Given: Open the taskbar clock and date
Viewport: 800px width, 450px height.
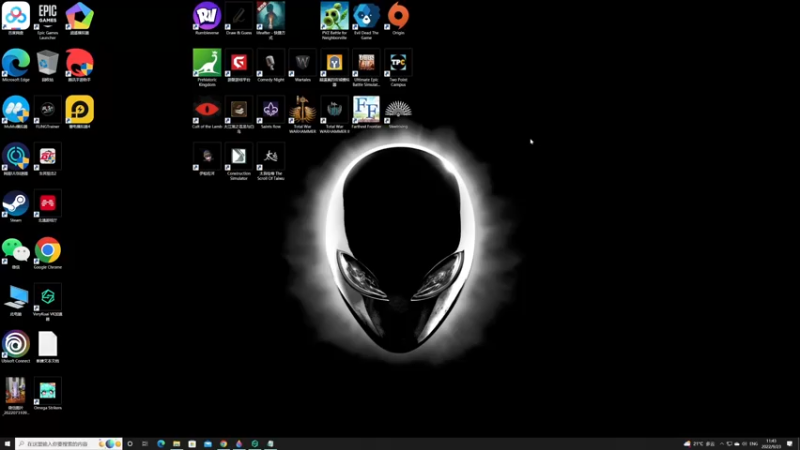Looking at the screenshot, I should coord(771,444).
